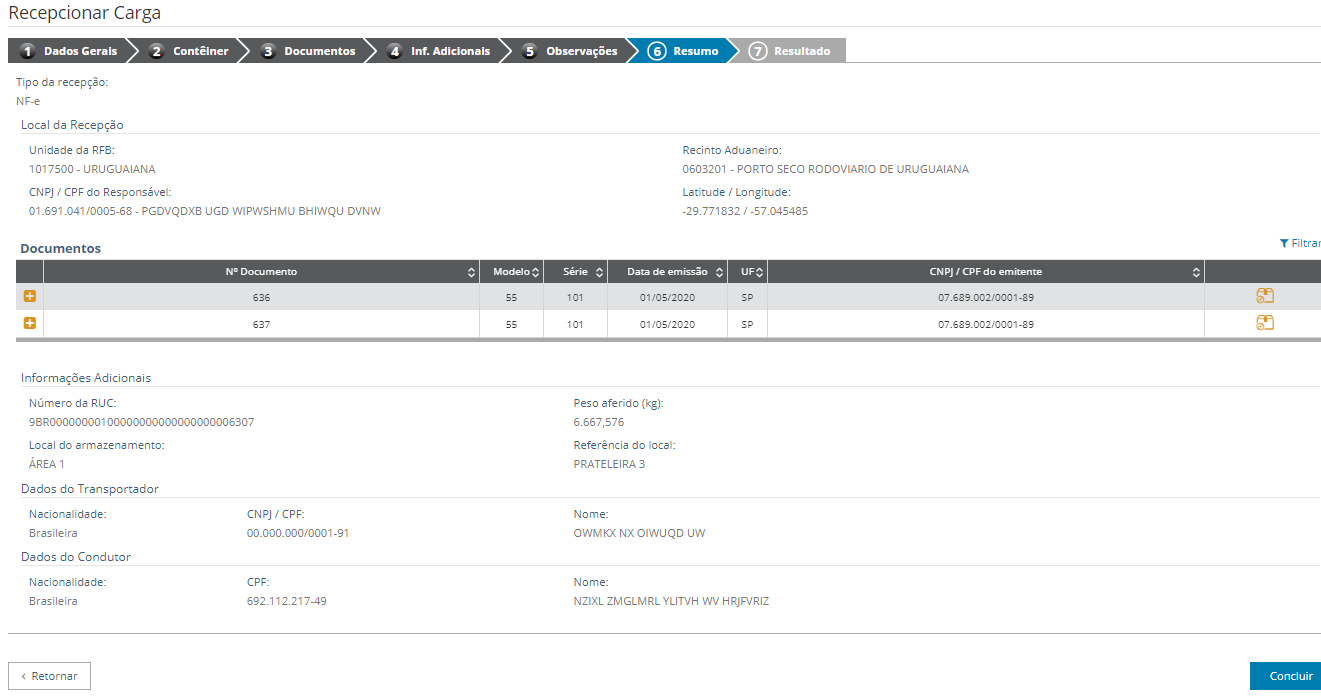Sort by Série column arrows

599,272
